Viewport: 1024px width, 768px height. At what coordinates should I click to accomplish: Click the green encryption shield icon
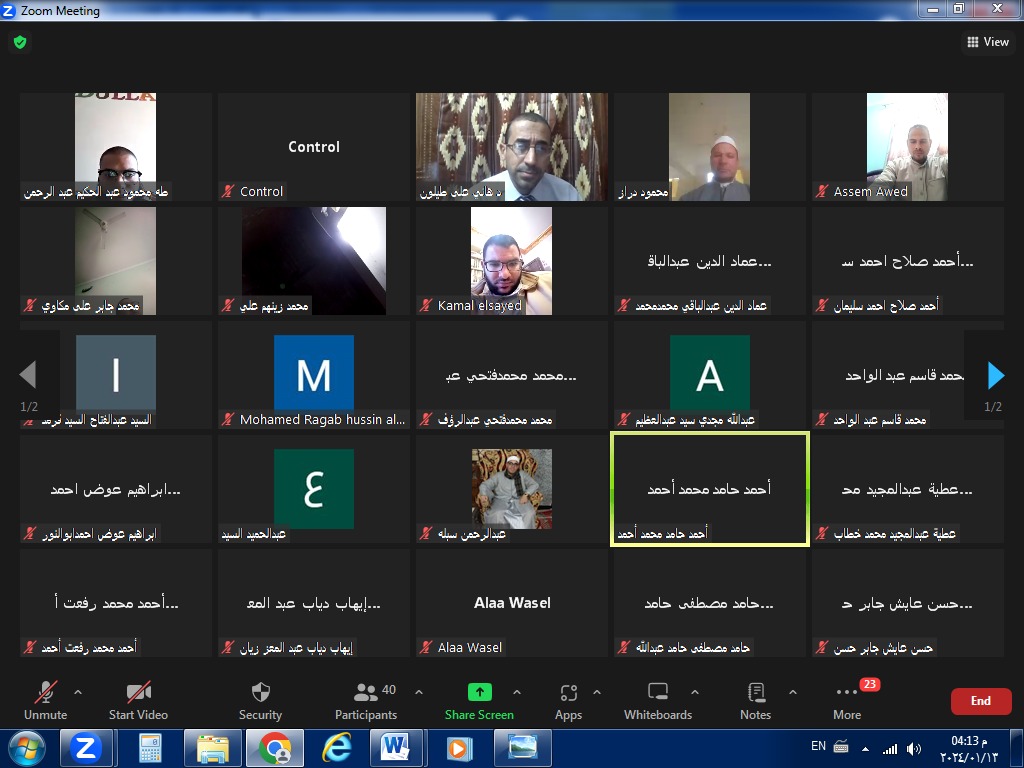pos(20,42)
